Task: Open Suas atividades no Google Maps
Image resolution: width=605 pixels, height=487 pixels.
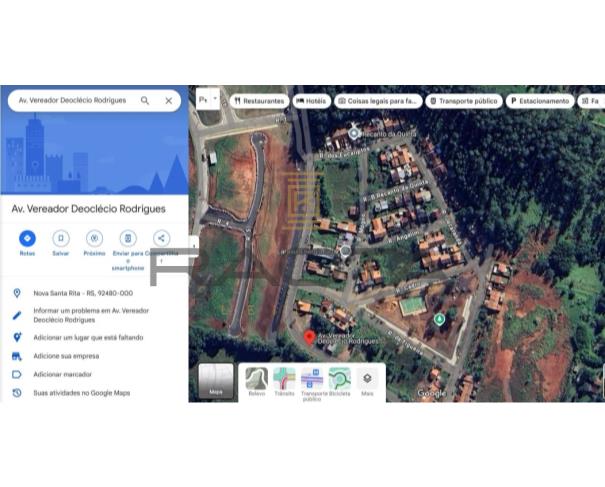Action: [82, 393]
